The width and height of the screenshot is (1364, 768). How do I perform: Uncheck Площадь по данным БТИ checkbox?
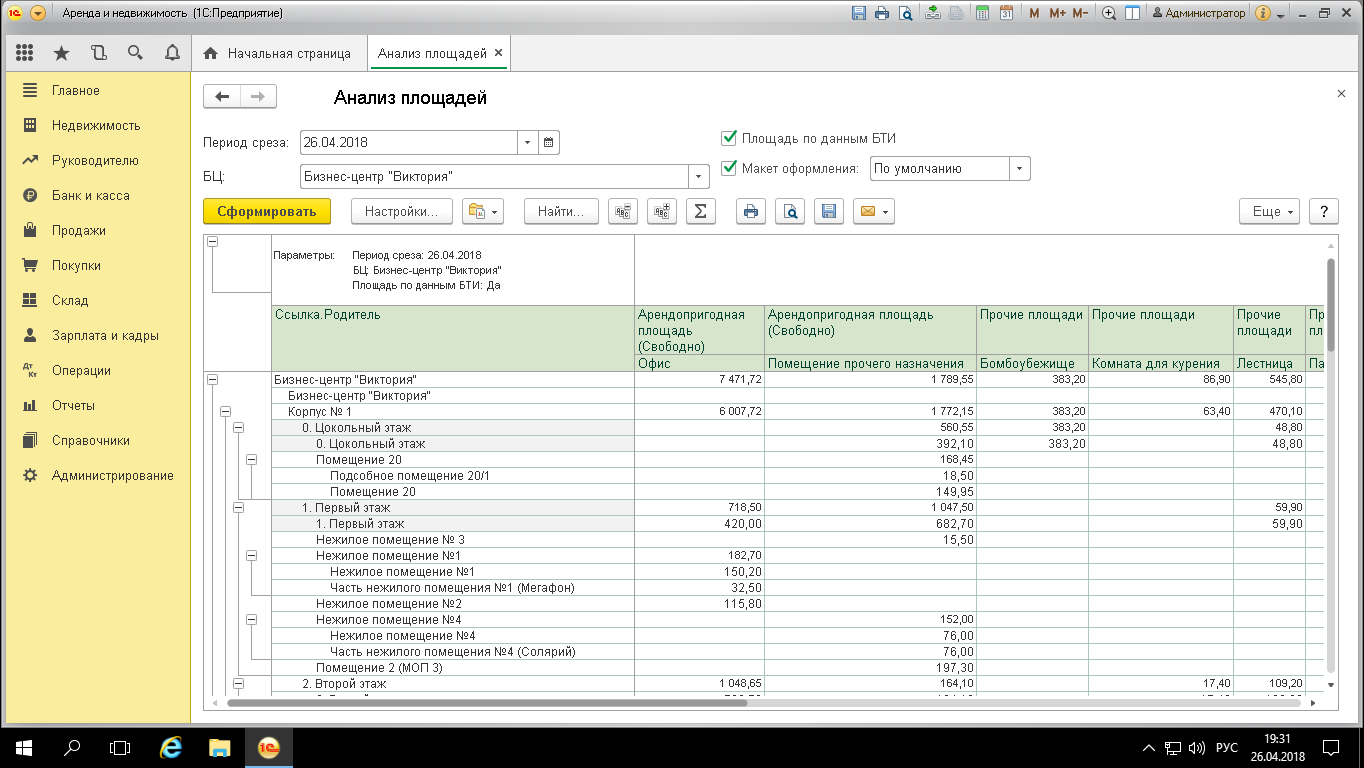[x=729, y=139]
